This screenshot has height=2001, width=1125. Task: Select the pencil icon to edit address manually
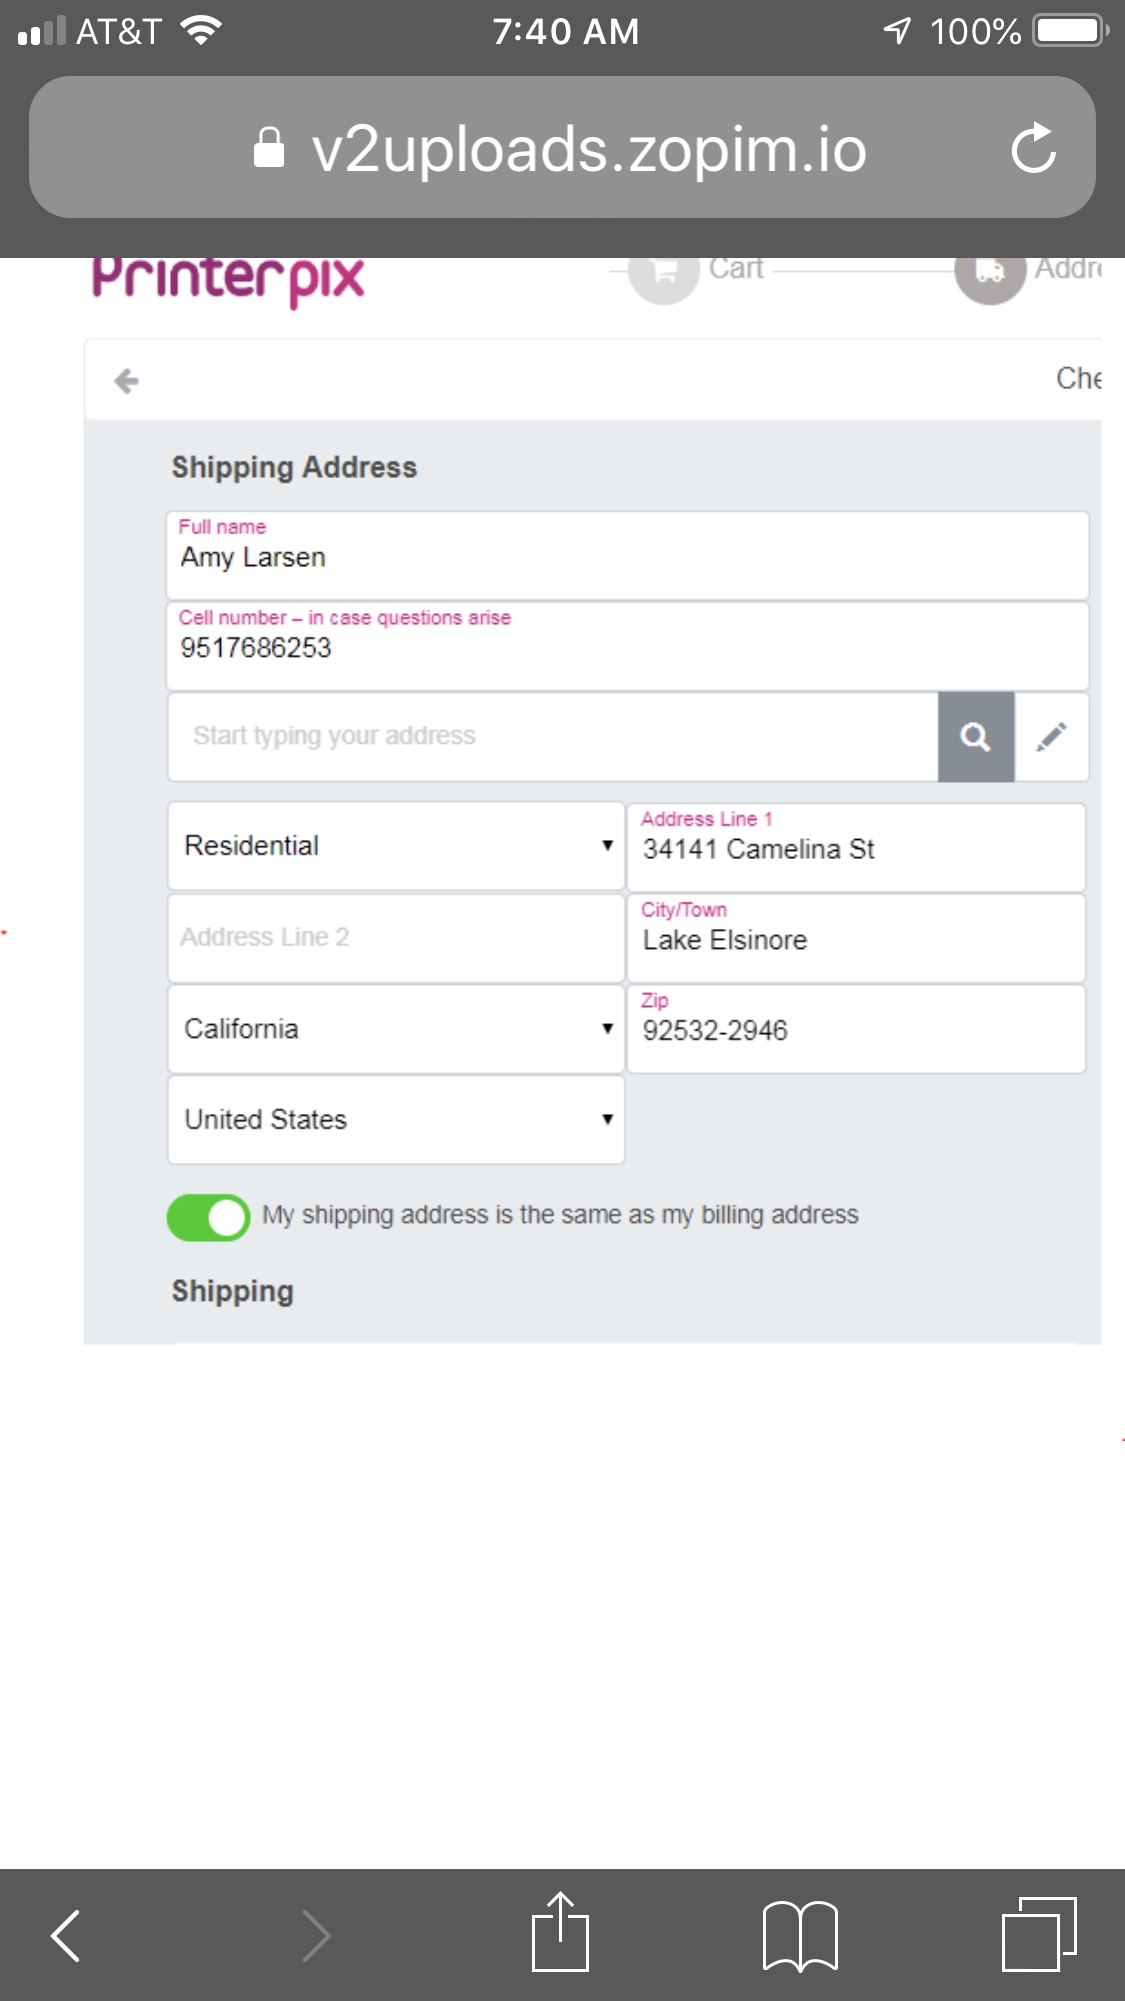[1052, 736]
